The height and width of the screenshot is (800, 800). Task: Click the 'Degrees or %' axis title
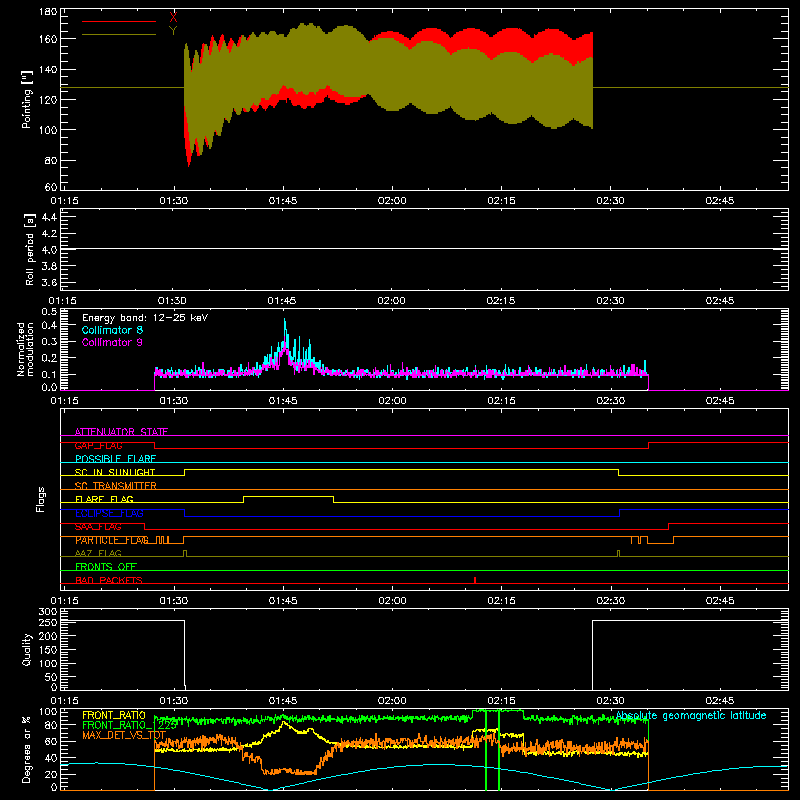(27, 749)
